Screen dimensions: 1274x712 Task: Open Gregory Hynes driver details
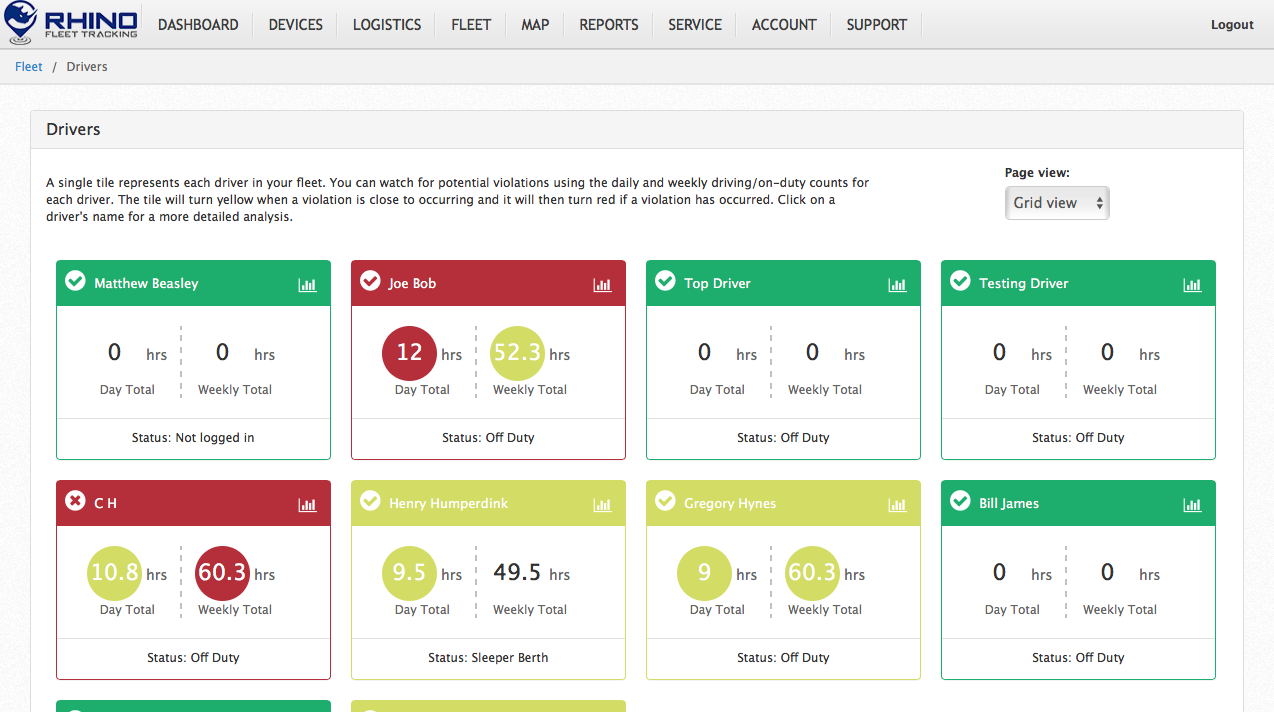(730, 504)
